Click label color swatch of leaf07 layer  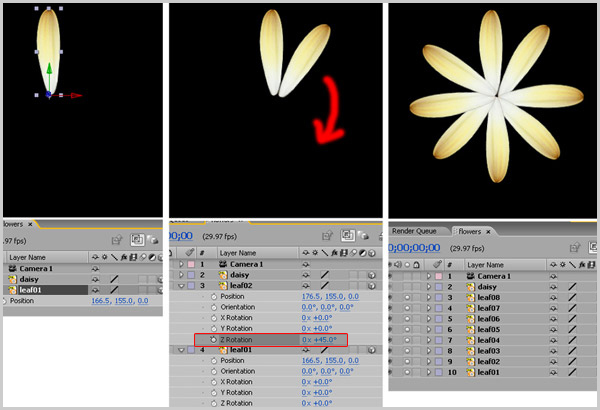[439, 308]
